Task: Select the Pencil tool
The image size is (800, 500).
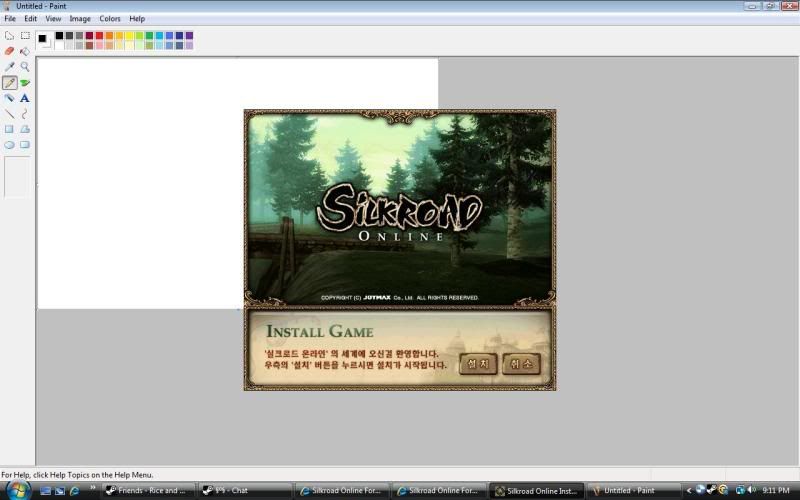Action: click(x=9, y=83)
